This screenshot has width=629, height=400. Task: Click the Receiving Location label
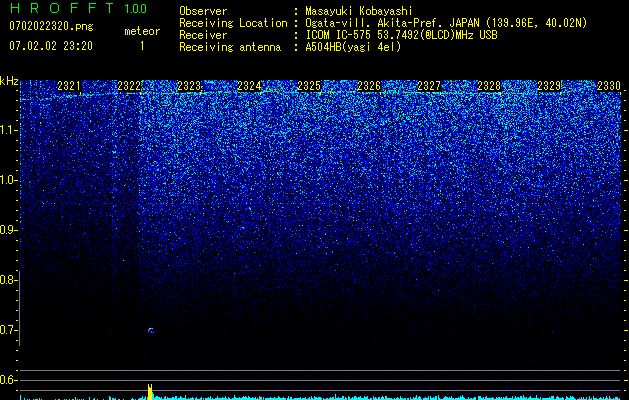pyautogui.click(x=233, y=23)
